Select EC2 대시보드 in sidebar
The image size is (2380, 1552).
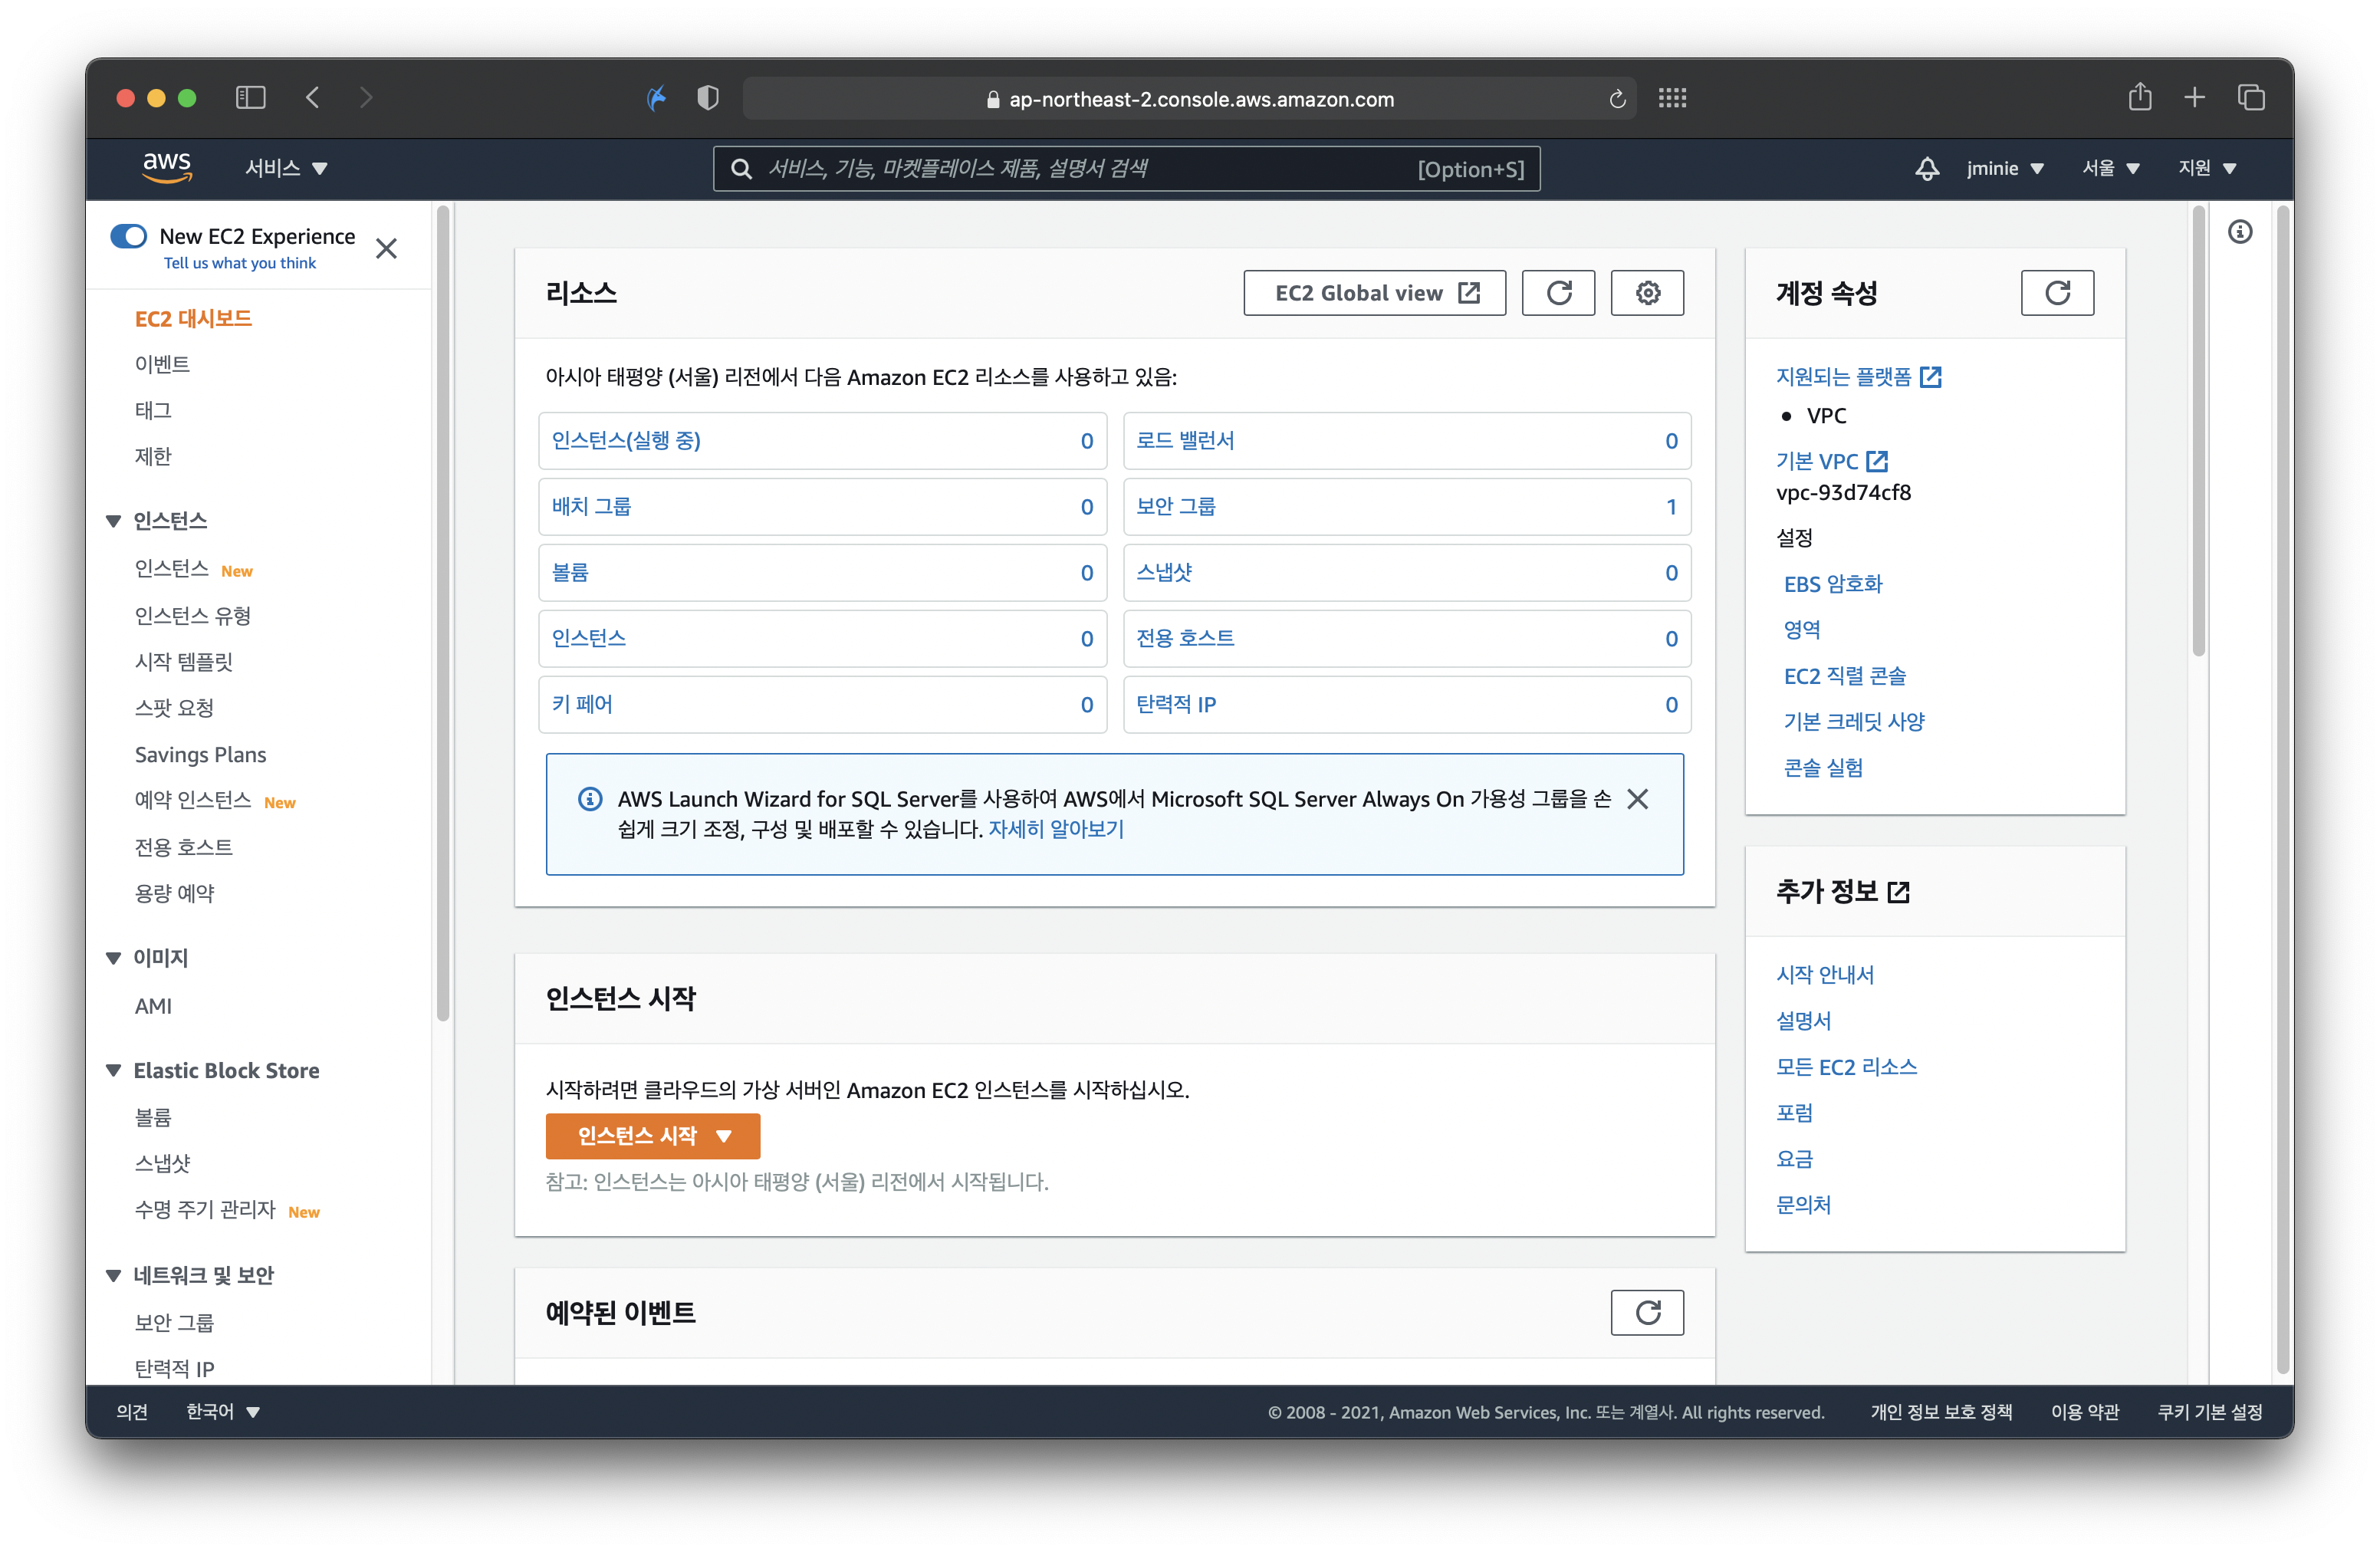click(193, 318)
